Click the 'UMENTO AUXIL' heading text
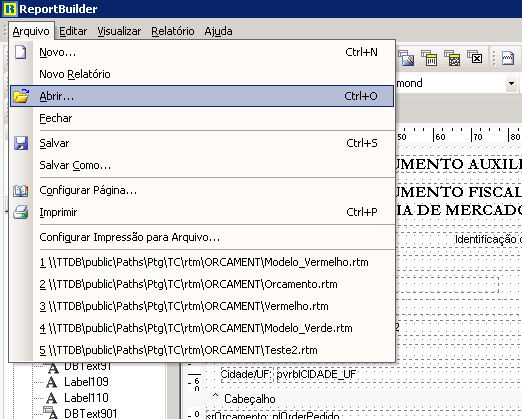Screen dimensions: 522x419 click(459, 164)
